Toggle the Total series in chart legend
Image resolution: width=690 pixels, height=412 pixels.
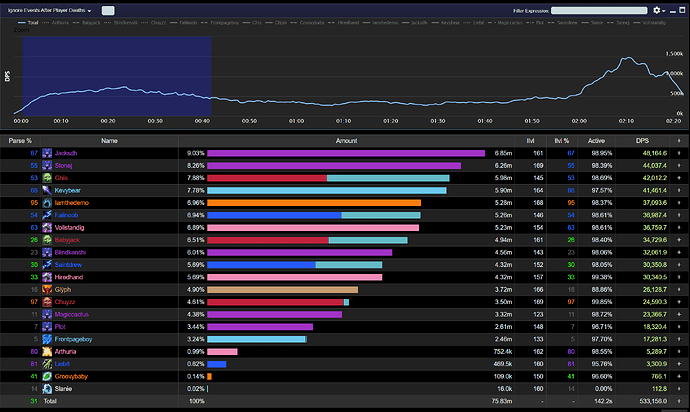click(x=35, y=20)
